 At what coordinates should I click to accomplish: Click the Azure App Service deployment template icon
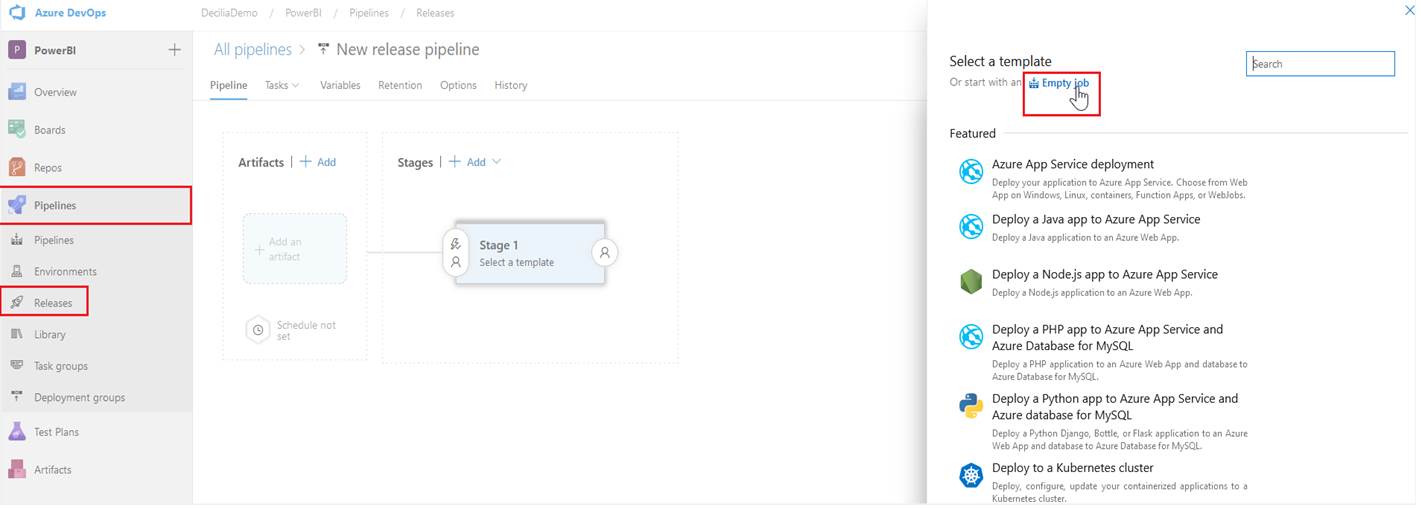point(971,172)
